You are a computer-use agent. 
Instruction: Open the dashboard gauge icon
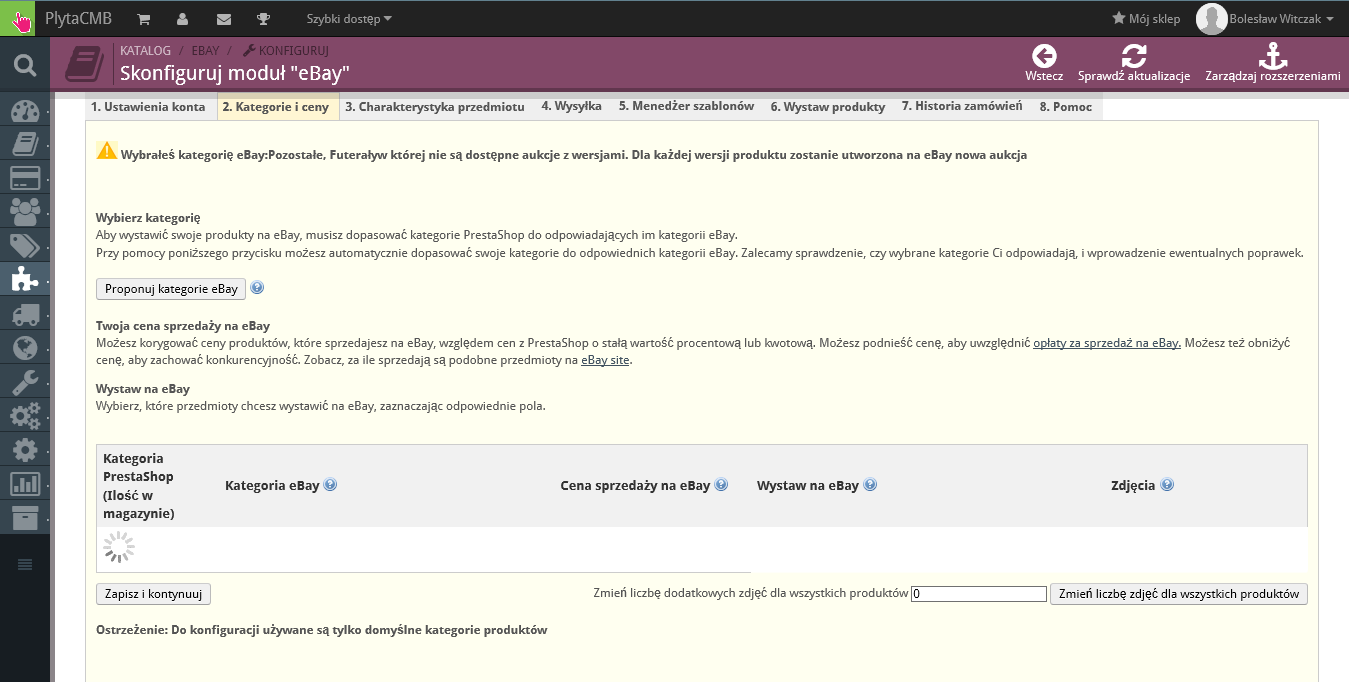[x=24, y=110]
